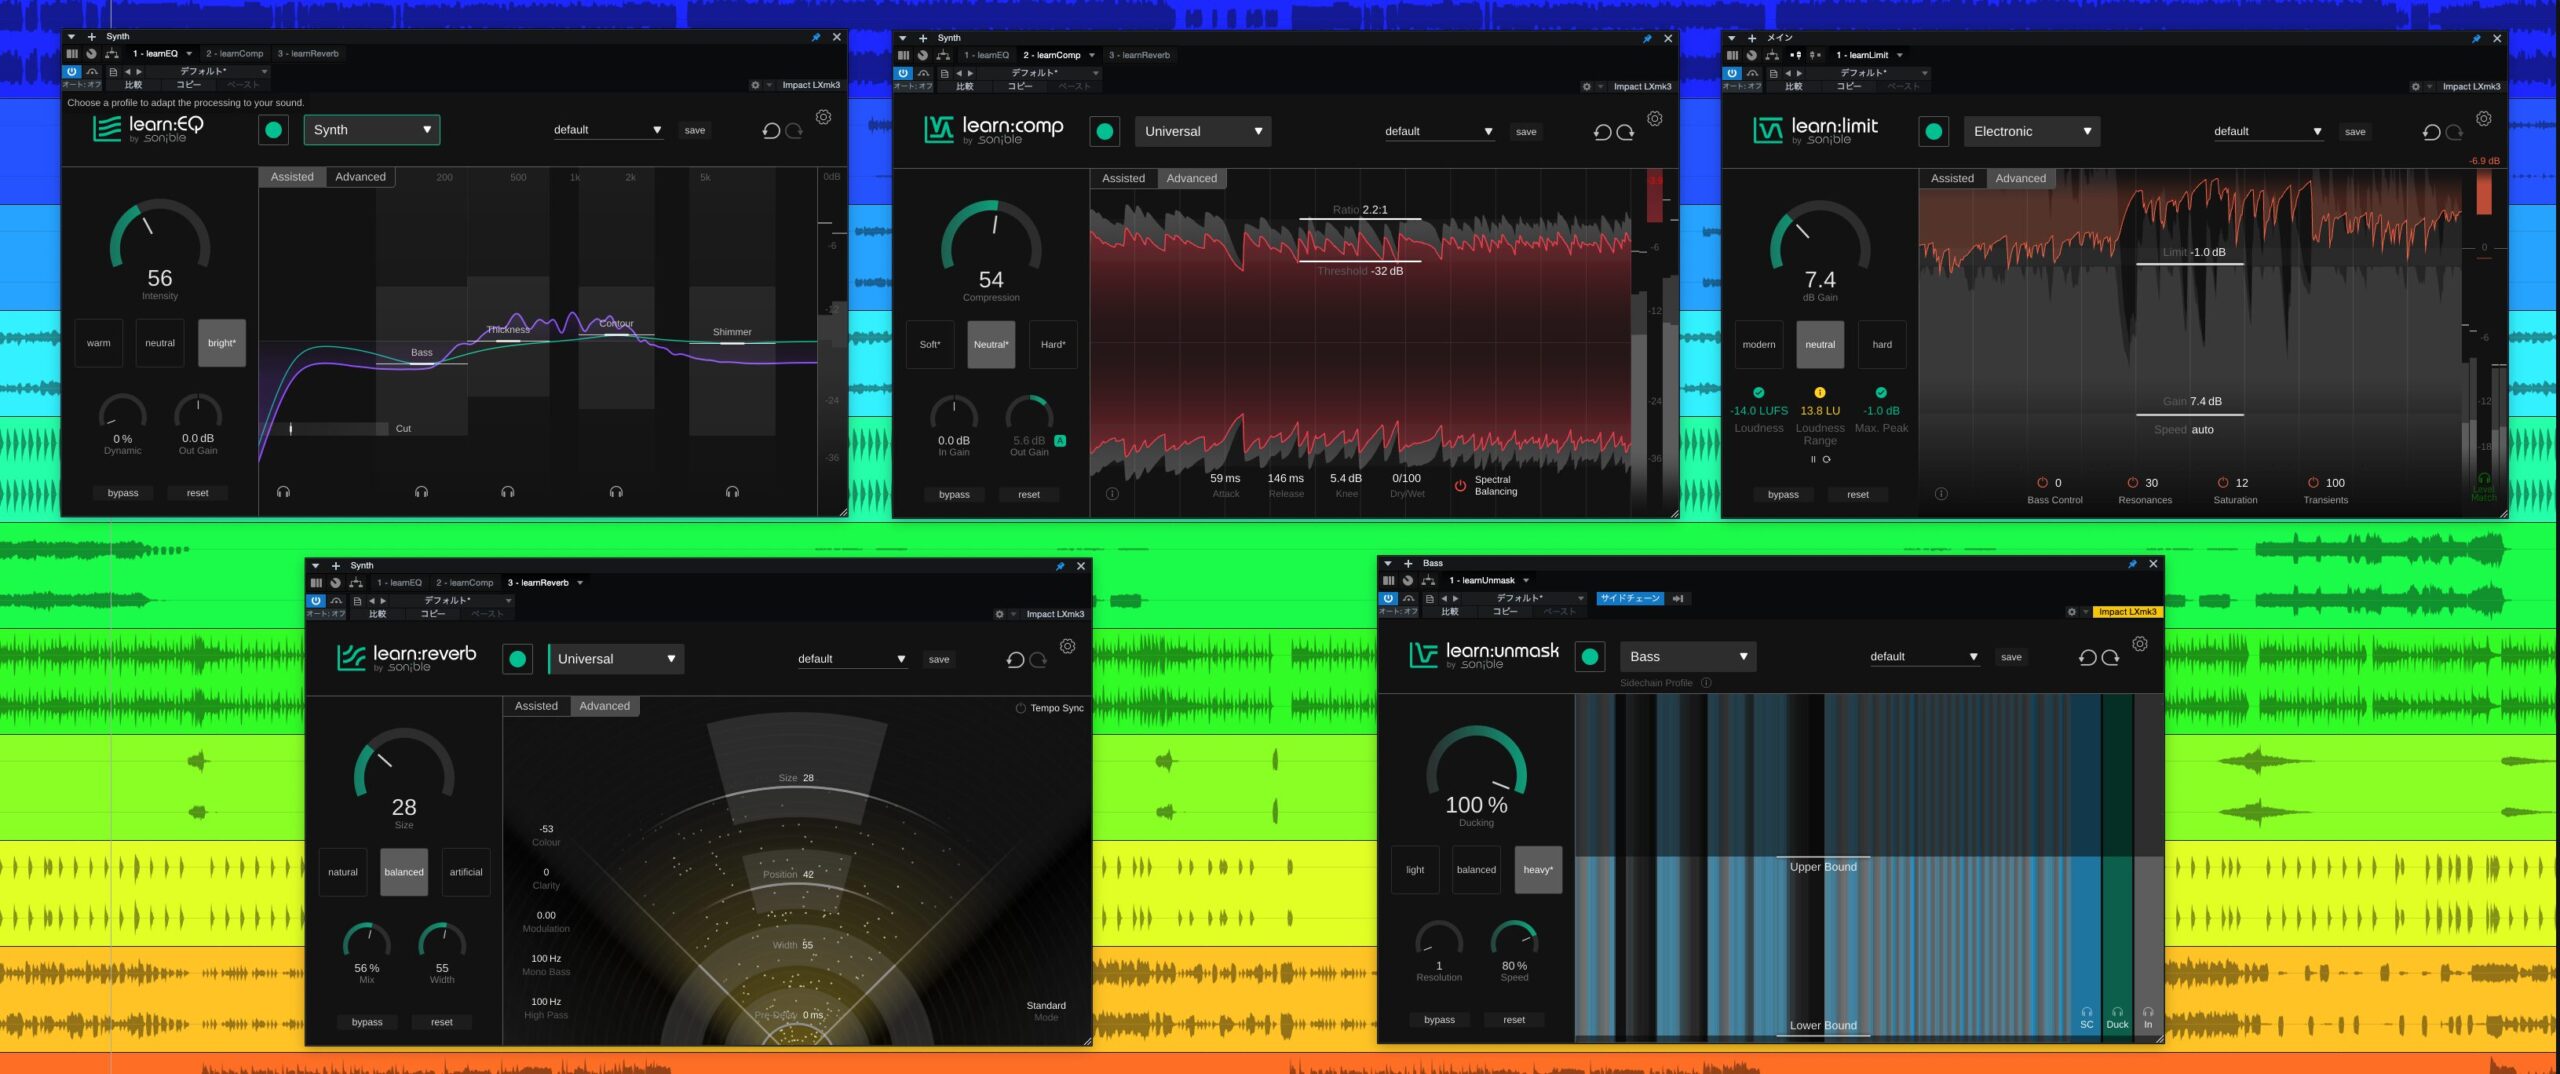Solo the Shimmer band headphone icon

pos(732,492)
